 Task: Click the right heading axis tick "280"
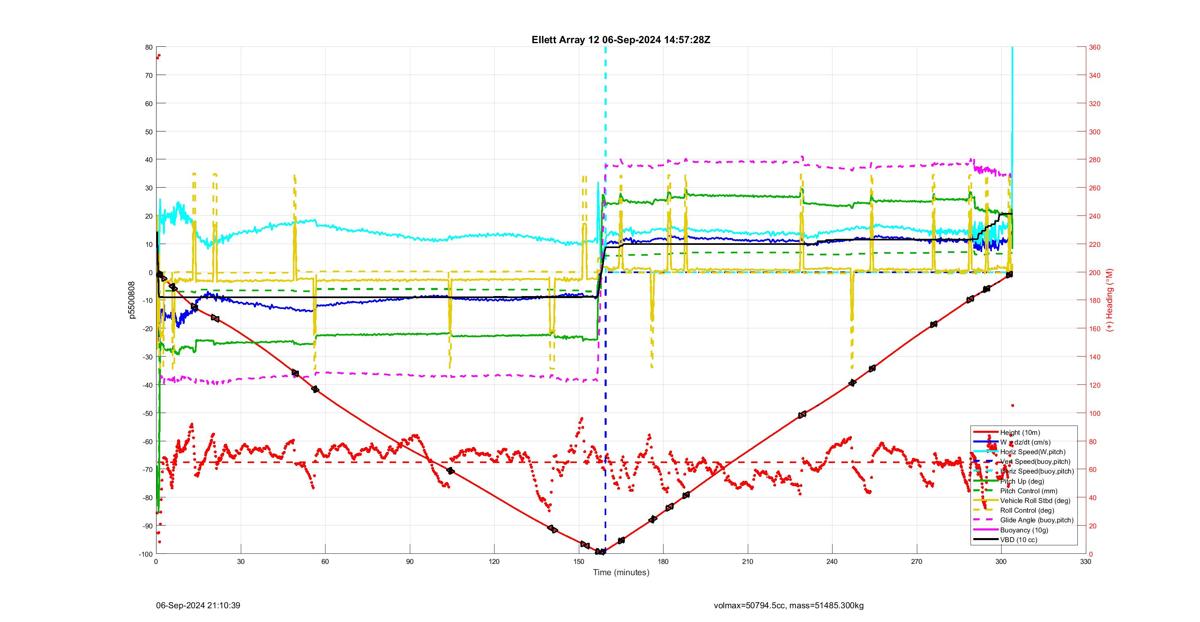click(x=1095, y=160)
